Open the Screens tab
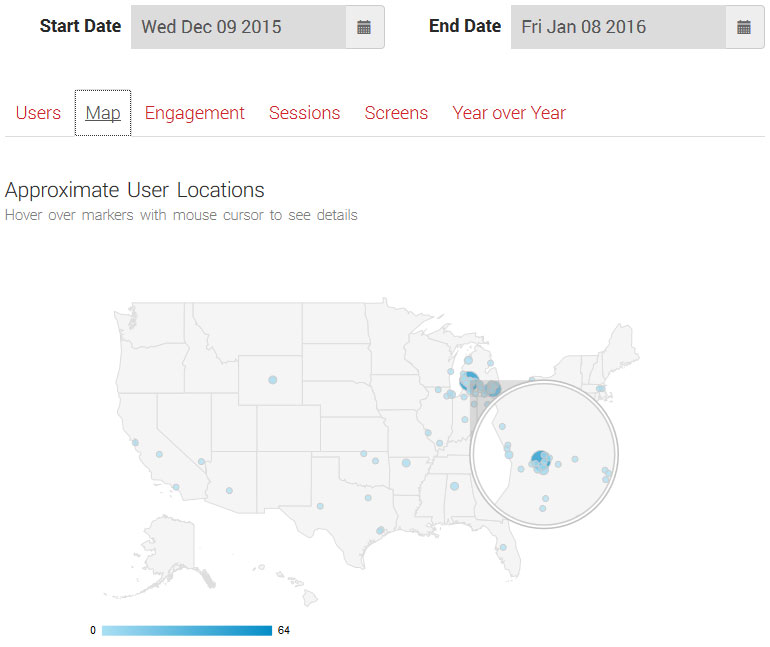 (x=396, y=113)
